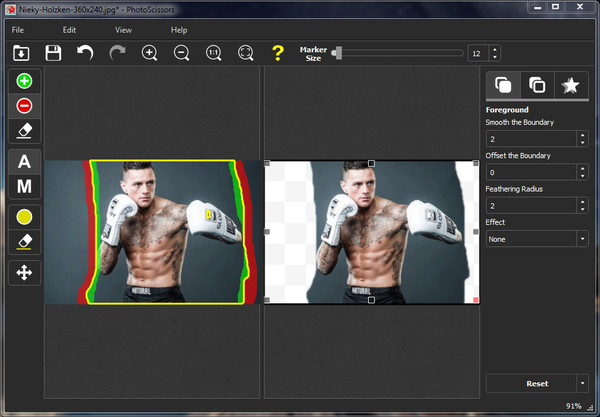Screen dimensions: 600x417
Task: Open help with yellow question mark
Action: click(278, 53)
